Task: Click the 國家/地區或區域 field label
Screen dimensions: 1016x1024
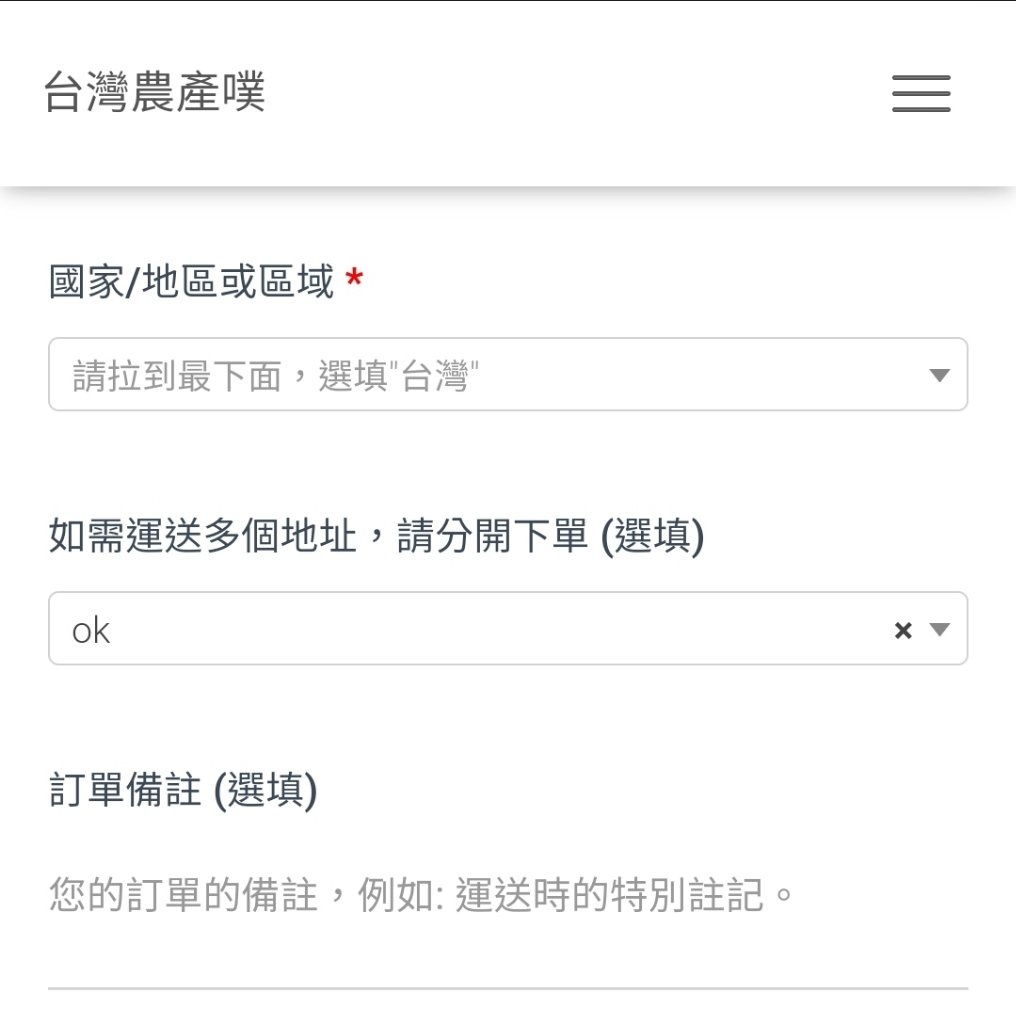Action: [x=191, y=281]
